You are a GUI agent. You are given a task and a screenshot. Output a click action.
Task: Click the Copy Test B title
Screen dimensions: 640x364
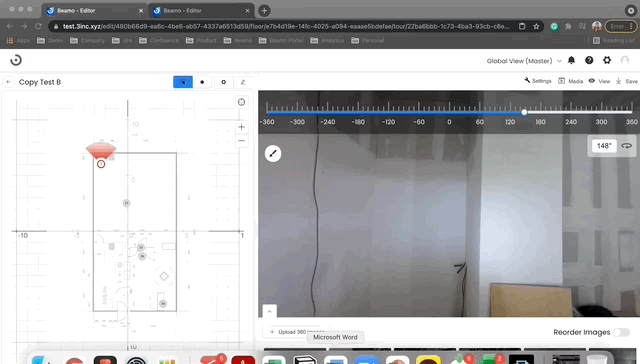[x=40, y=82]
